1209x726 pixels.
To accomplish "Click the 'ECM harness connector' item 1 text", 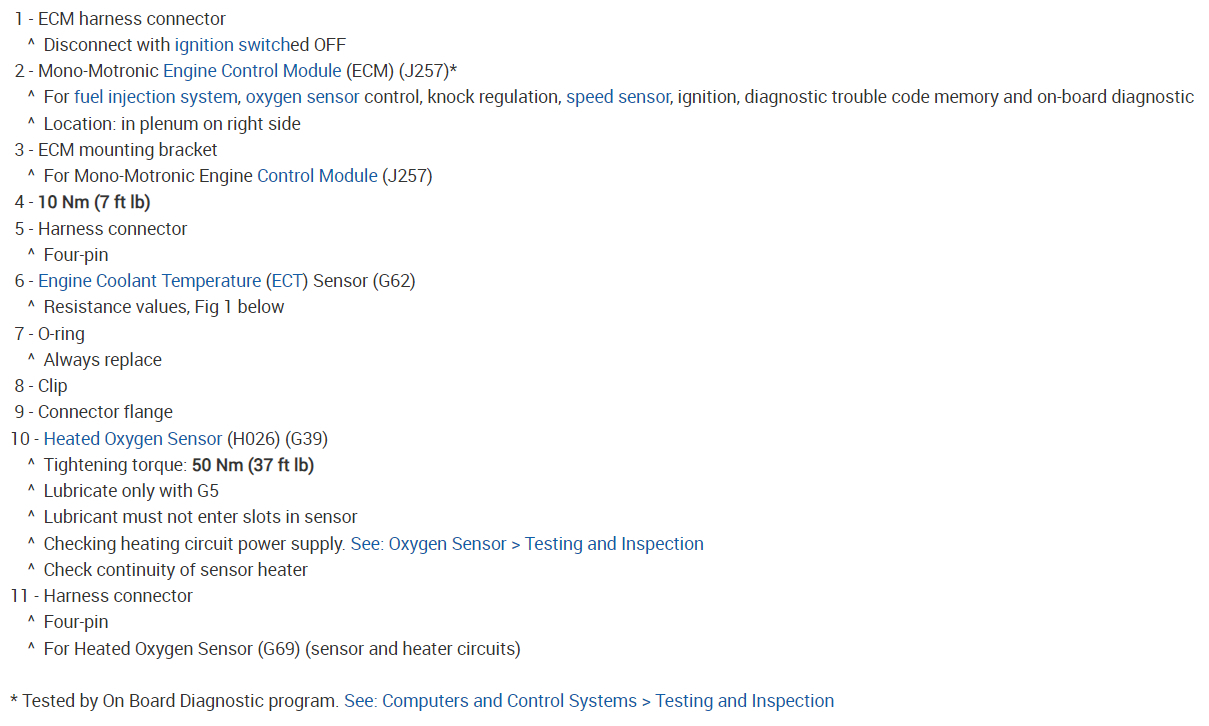I will 131,19.
